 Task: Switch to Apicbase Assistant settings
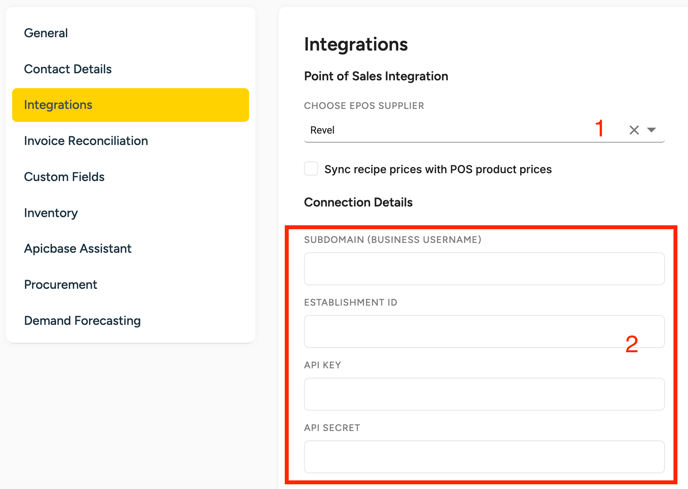pos(78,248)
